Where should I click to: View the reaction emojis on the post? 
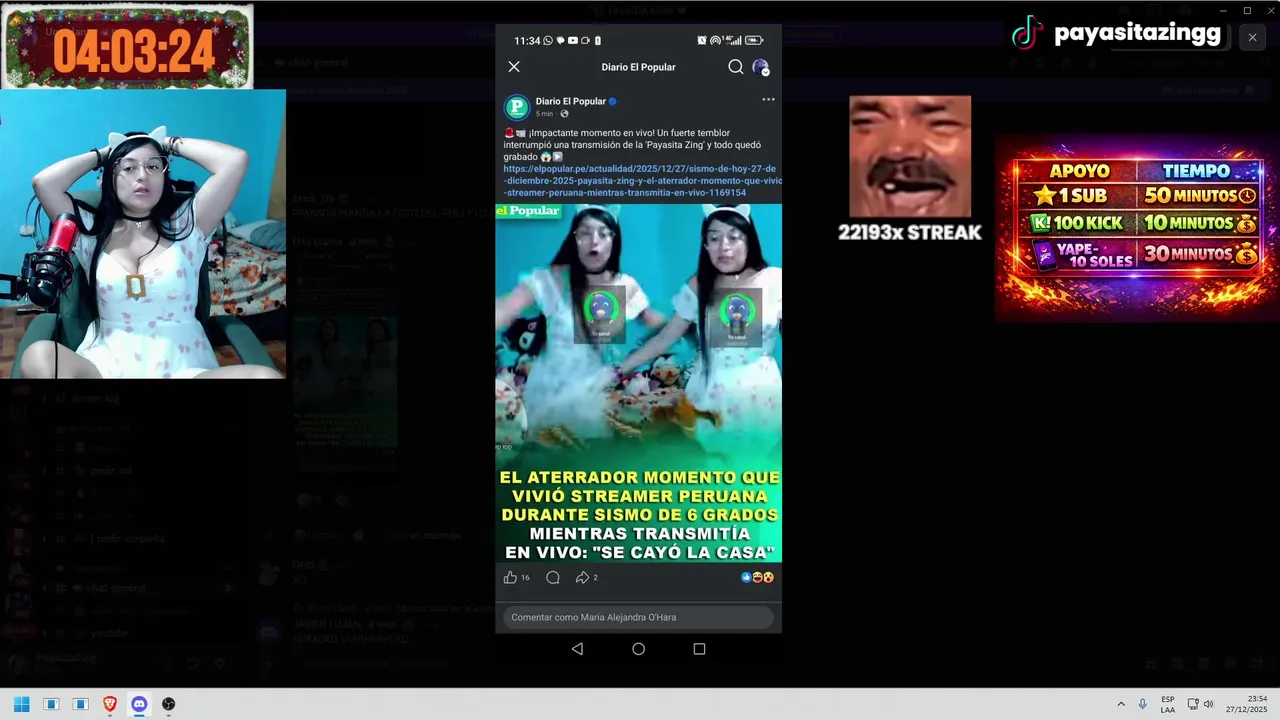758,578
